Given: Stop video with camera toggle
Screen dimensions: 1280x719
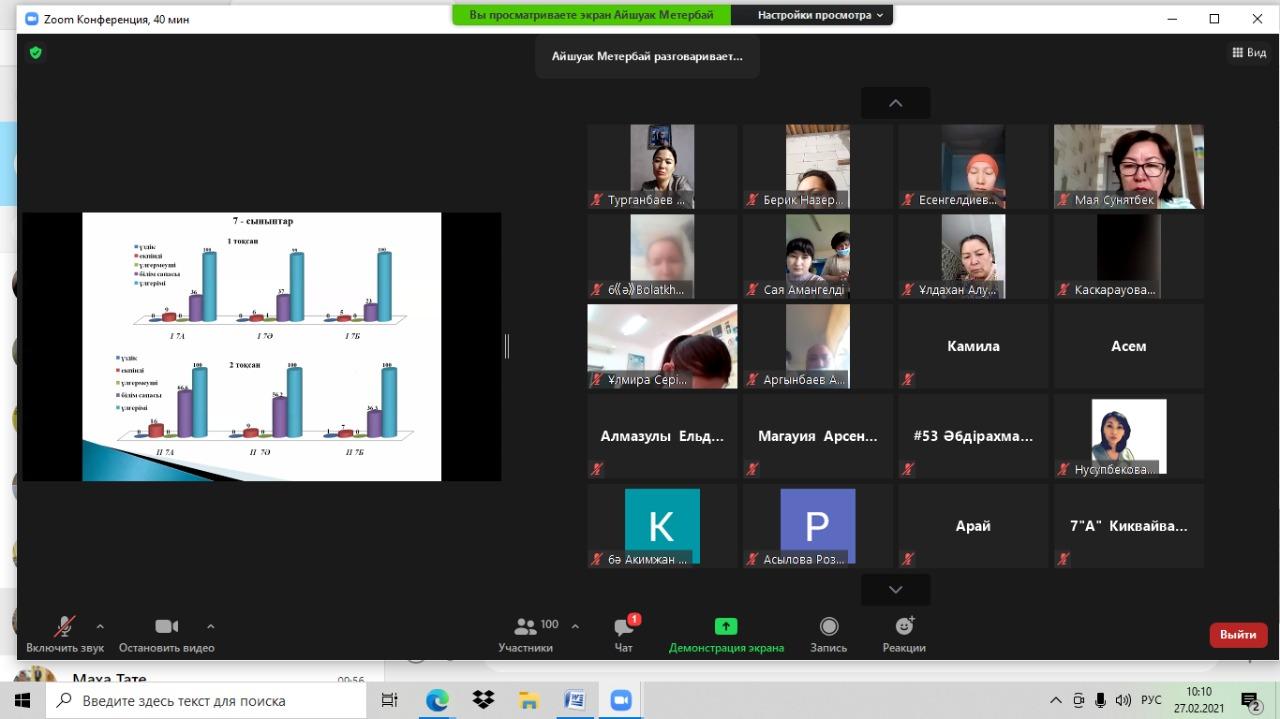Looking at the screenshot, I should click(166, 627).
